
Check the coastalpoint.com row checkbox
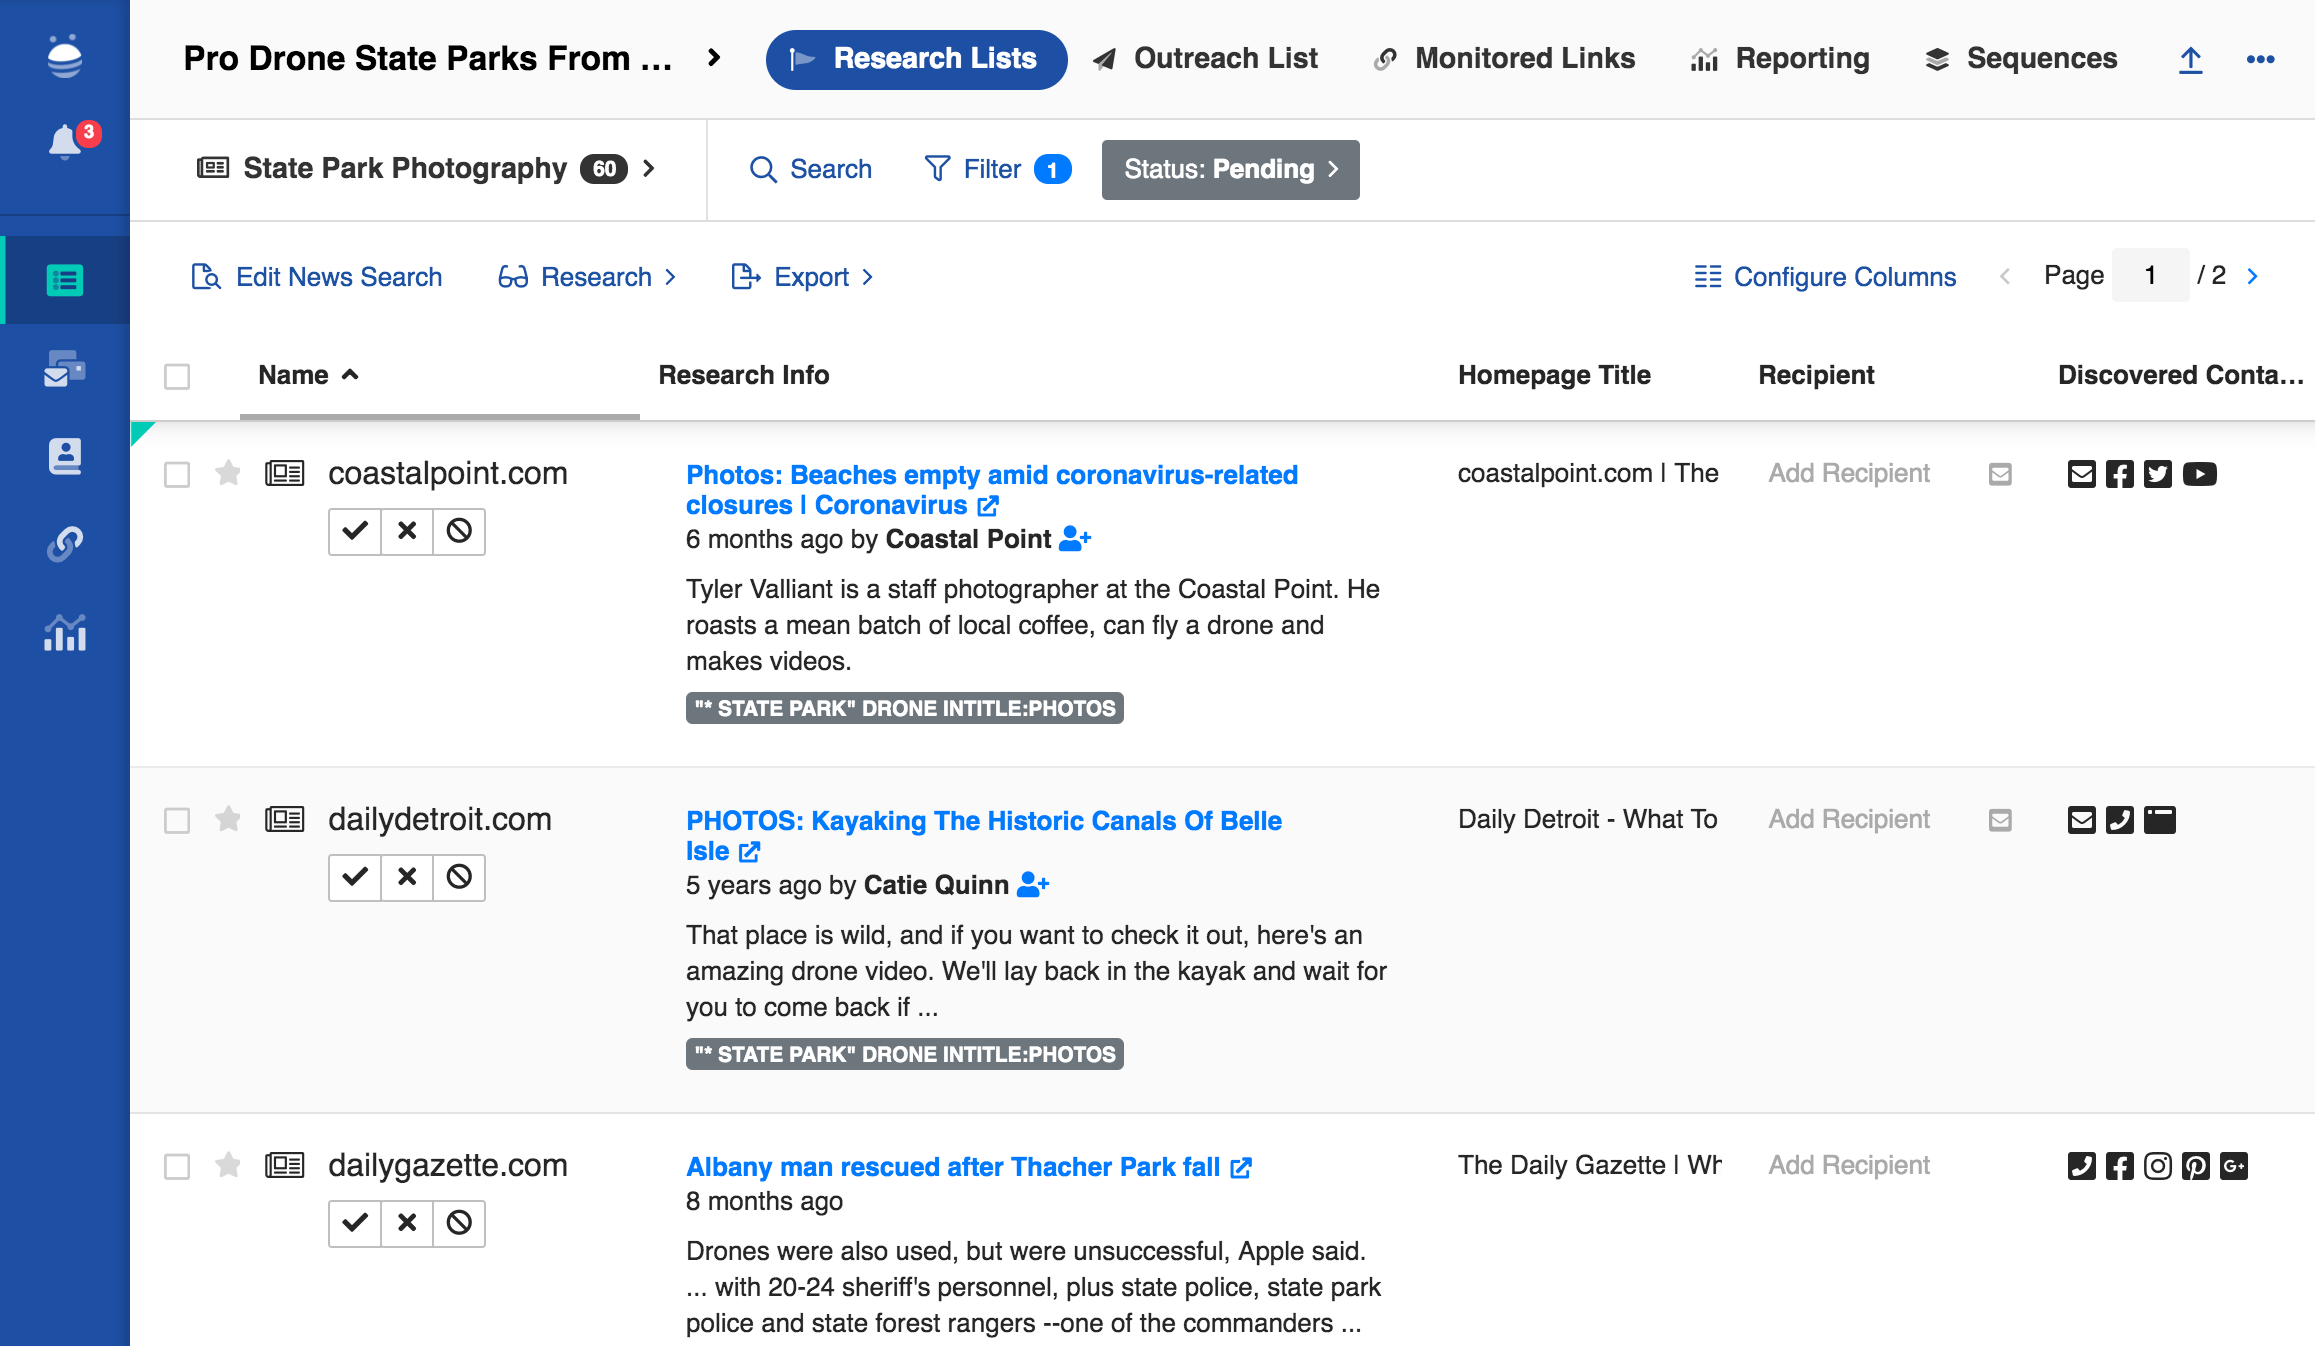coord(177,475)
